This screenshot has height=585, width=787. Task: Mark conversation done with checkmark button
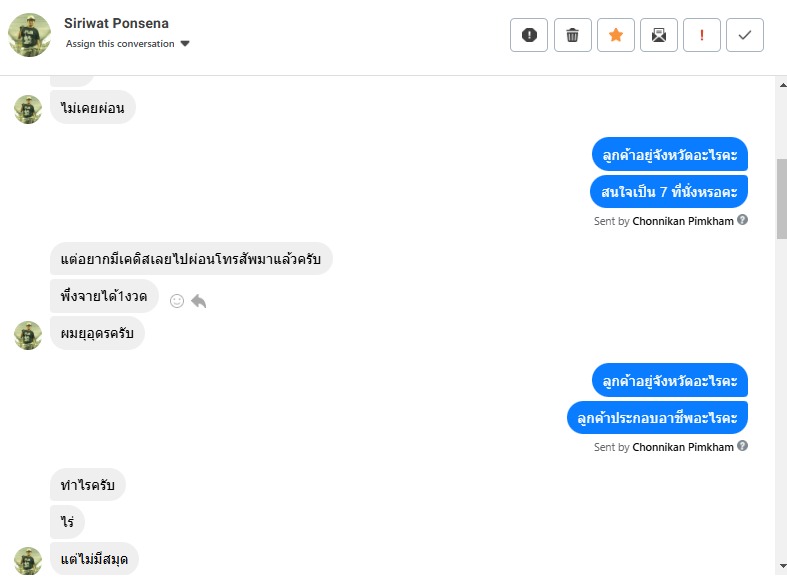coord(745,35)
